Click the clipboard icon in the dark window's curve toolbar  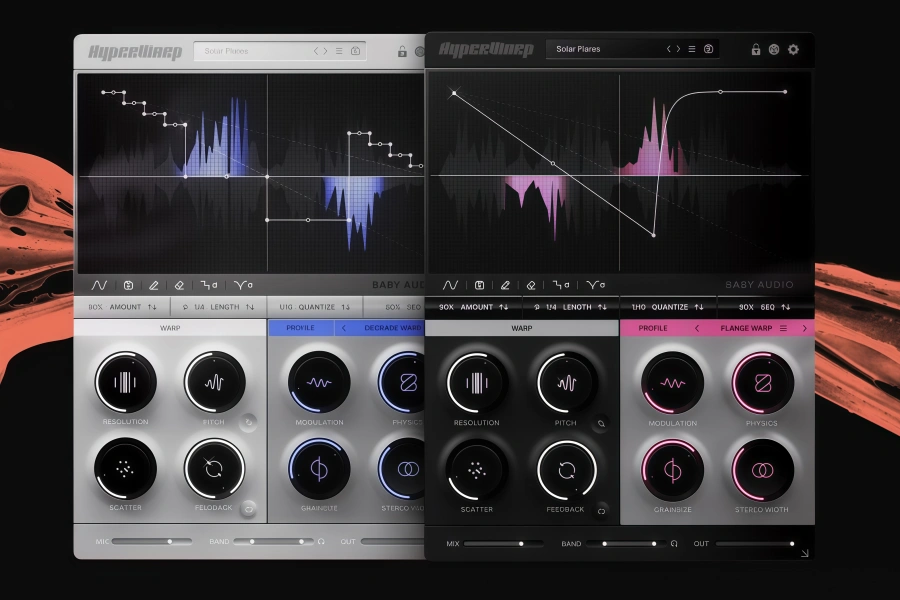pyautogui.click(x=479, y=285)
